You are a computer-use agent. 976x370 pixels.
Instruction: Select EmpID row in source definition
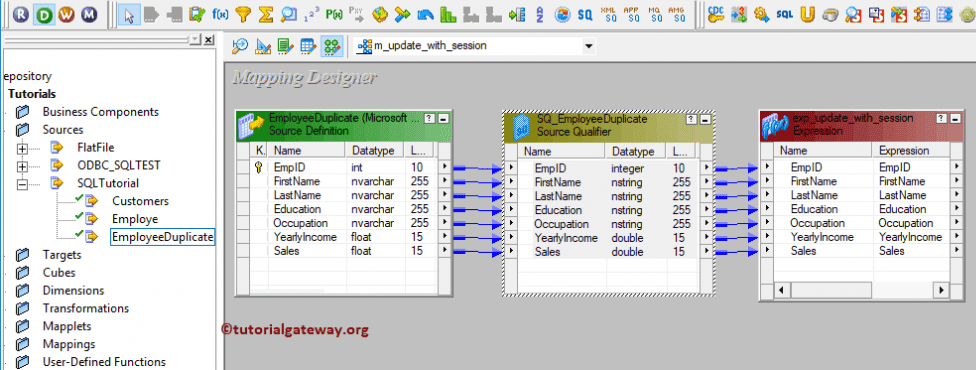click(344, 168)
